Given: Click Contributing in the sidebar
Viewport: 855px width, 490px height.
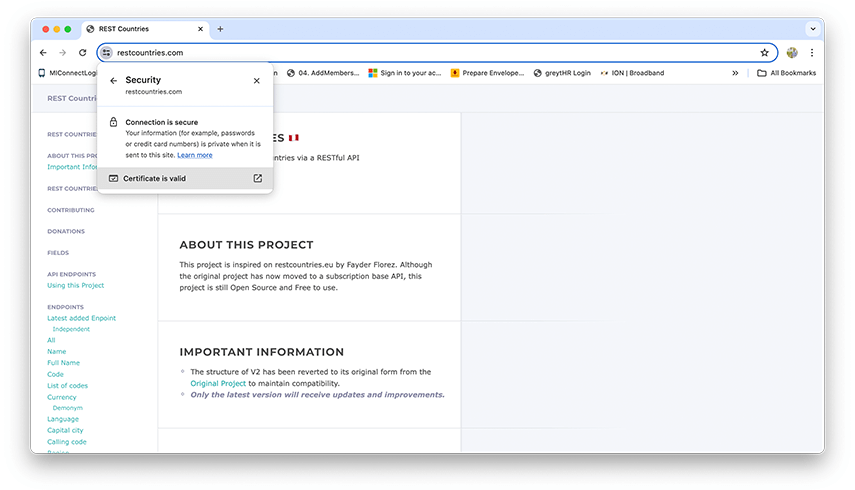Looking at the screenshot, I should [x=71, y=210].
